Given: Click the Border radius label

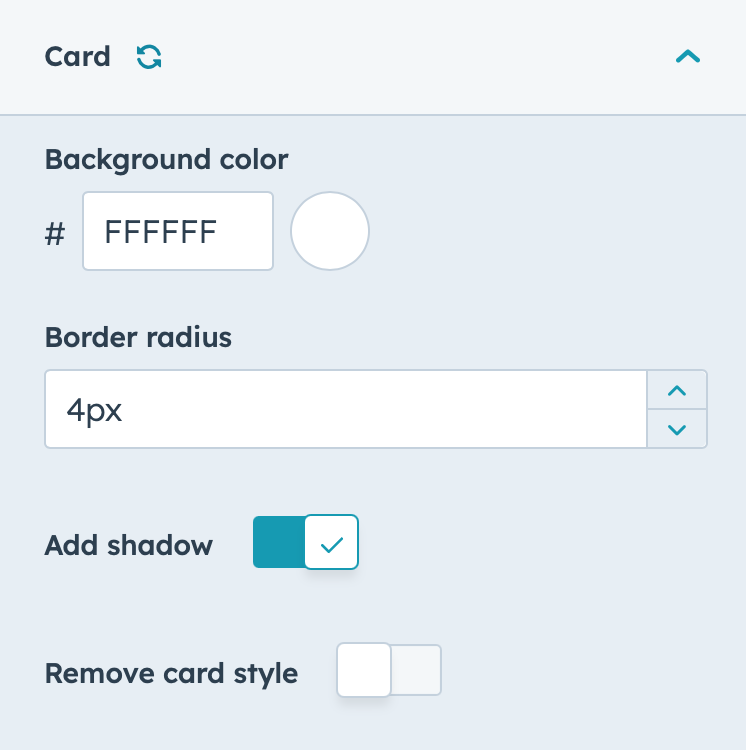Looking at the screenshot, I should [x=138, y=337].
